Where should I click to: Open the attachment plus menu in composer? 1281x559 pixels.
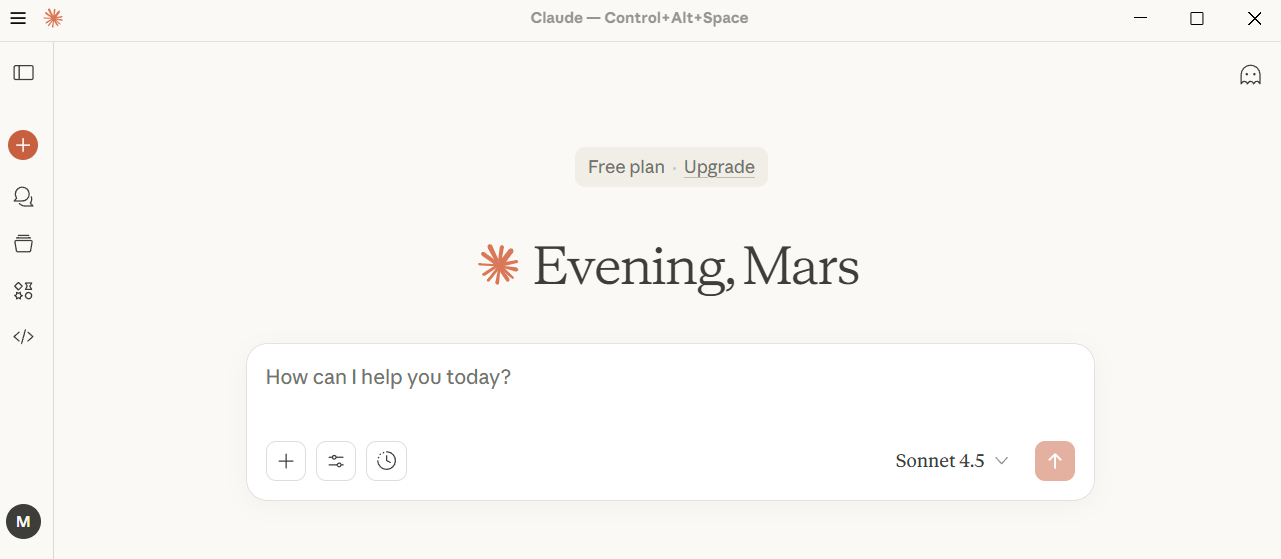point(286,461)
